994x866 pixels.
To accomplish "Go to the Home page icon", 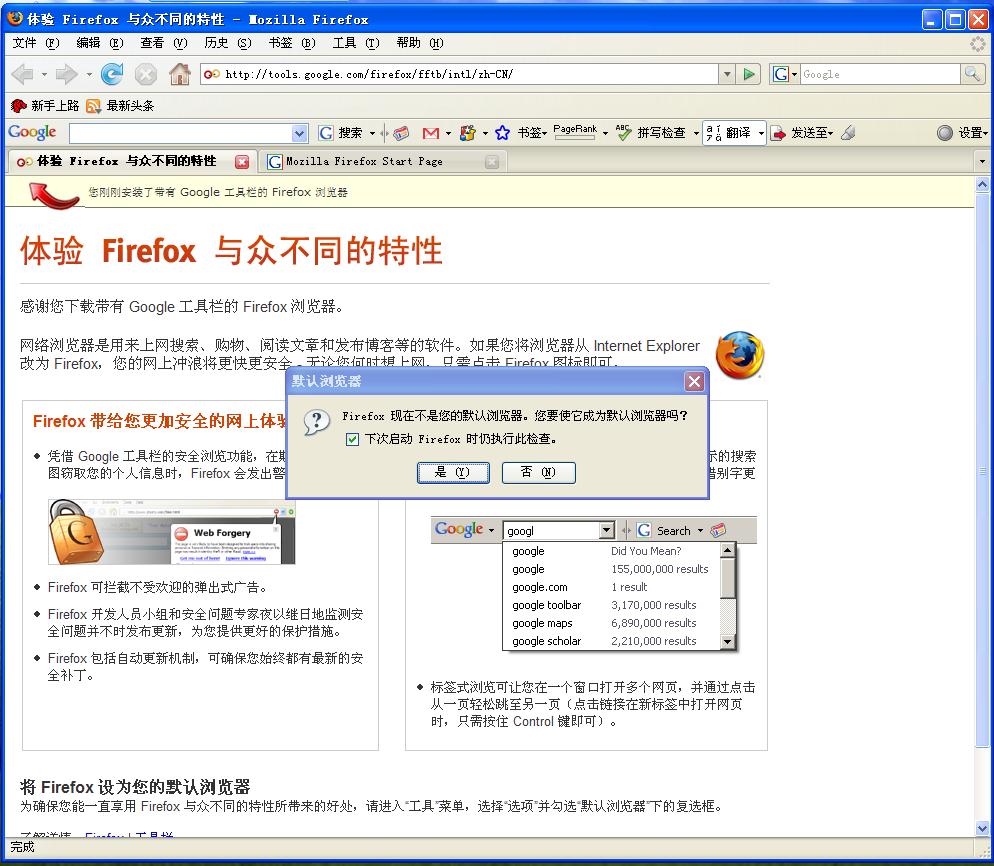I will [x=180, y=74].
